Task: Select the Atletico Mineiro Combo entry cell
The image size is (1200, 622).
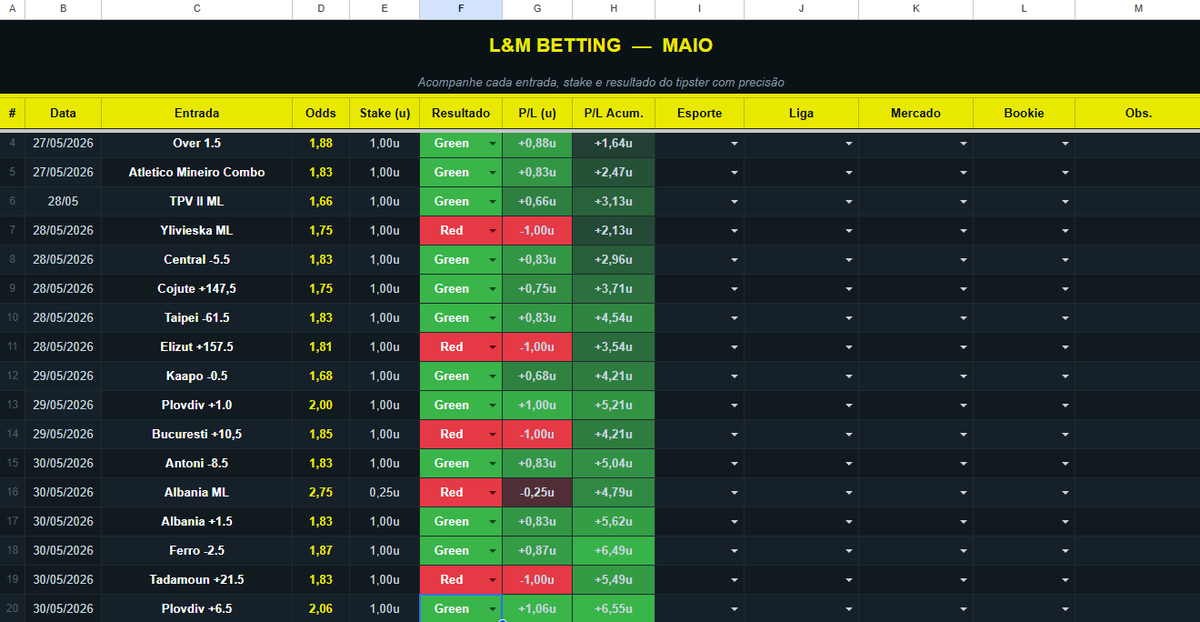Action: tap(197, 172)
